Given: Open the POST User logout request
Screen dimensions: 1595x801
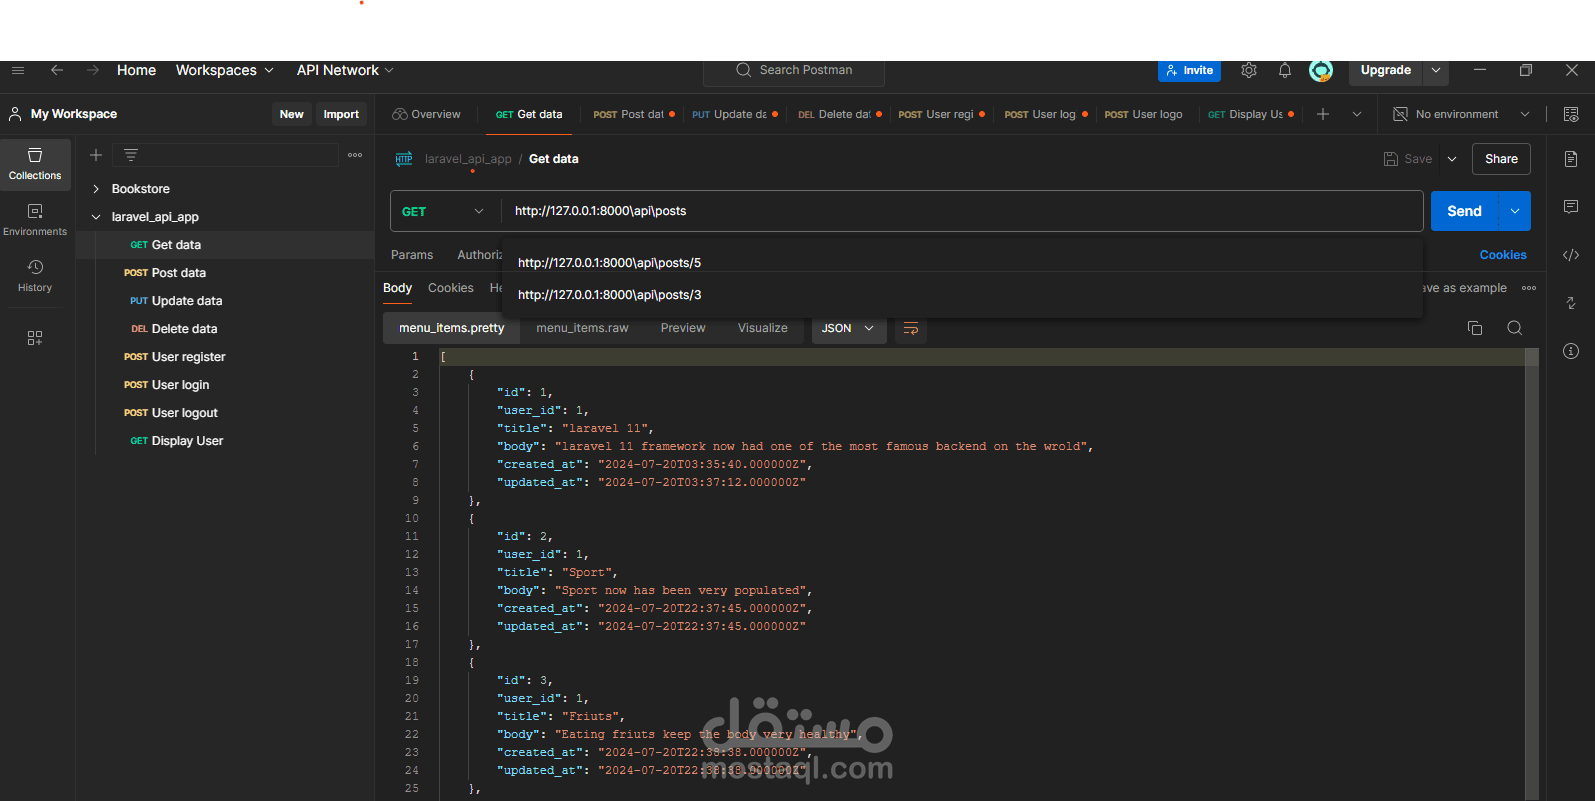Looking at the screenshot, I should (225, 413).
